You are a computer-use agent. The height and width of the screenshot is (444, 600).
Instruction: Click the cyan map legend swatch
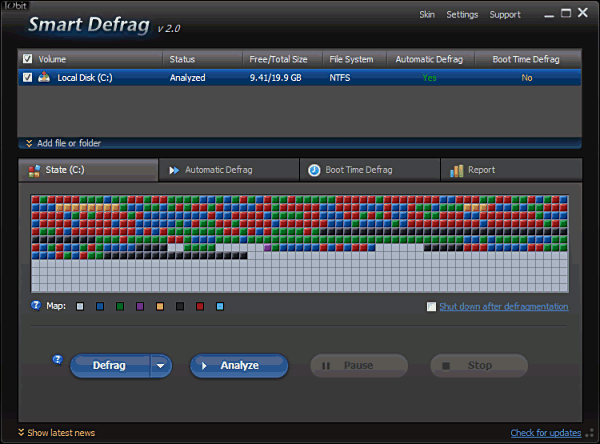pos(220,306)
